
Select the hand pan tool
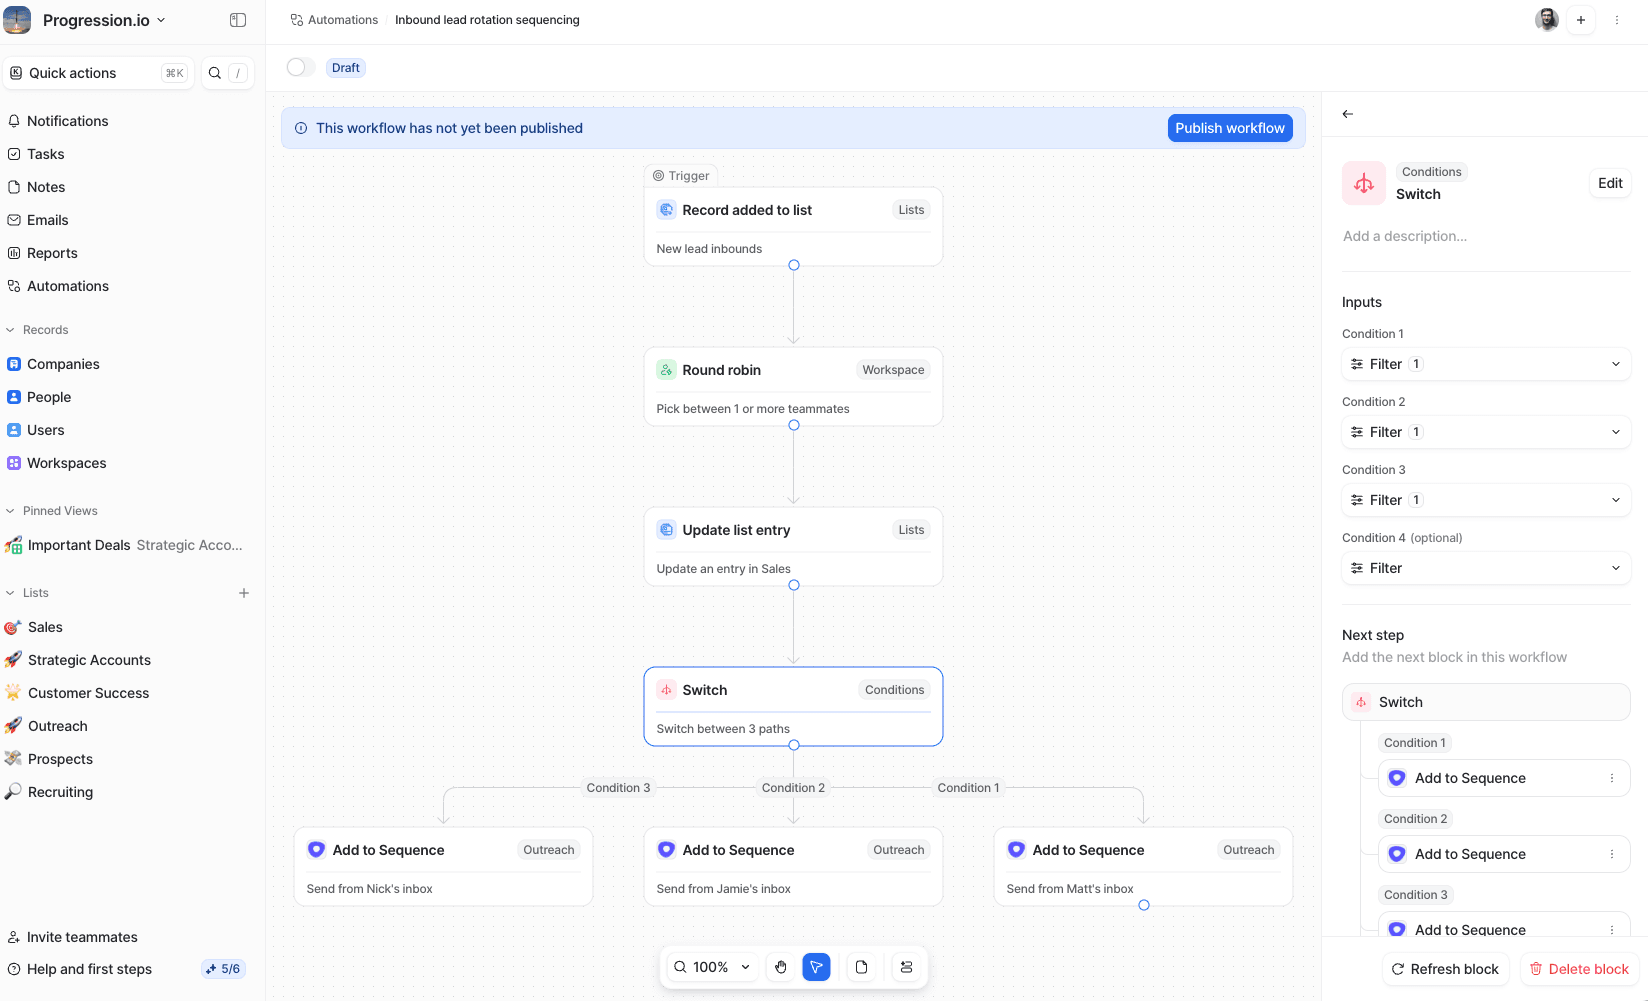[781, 967]
